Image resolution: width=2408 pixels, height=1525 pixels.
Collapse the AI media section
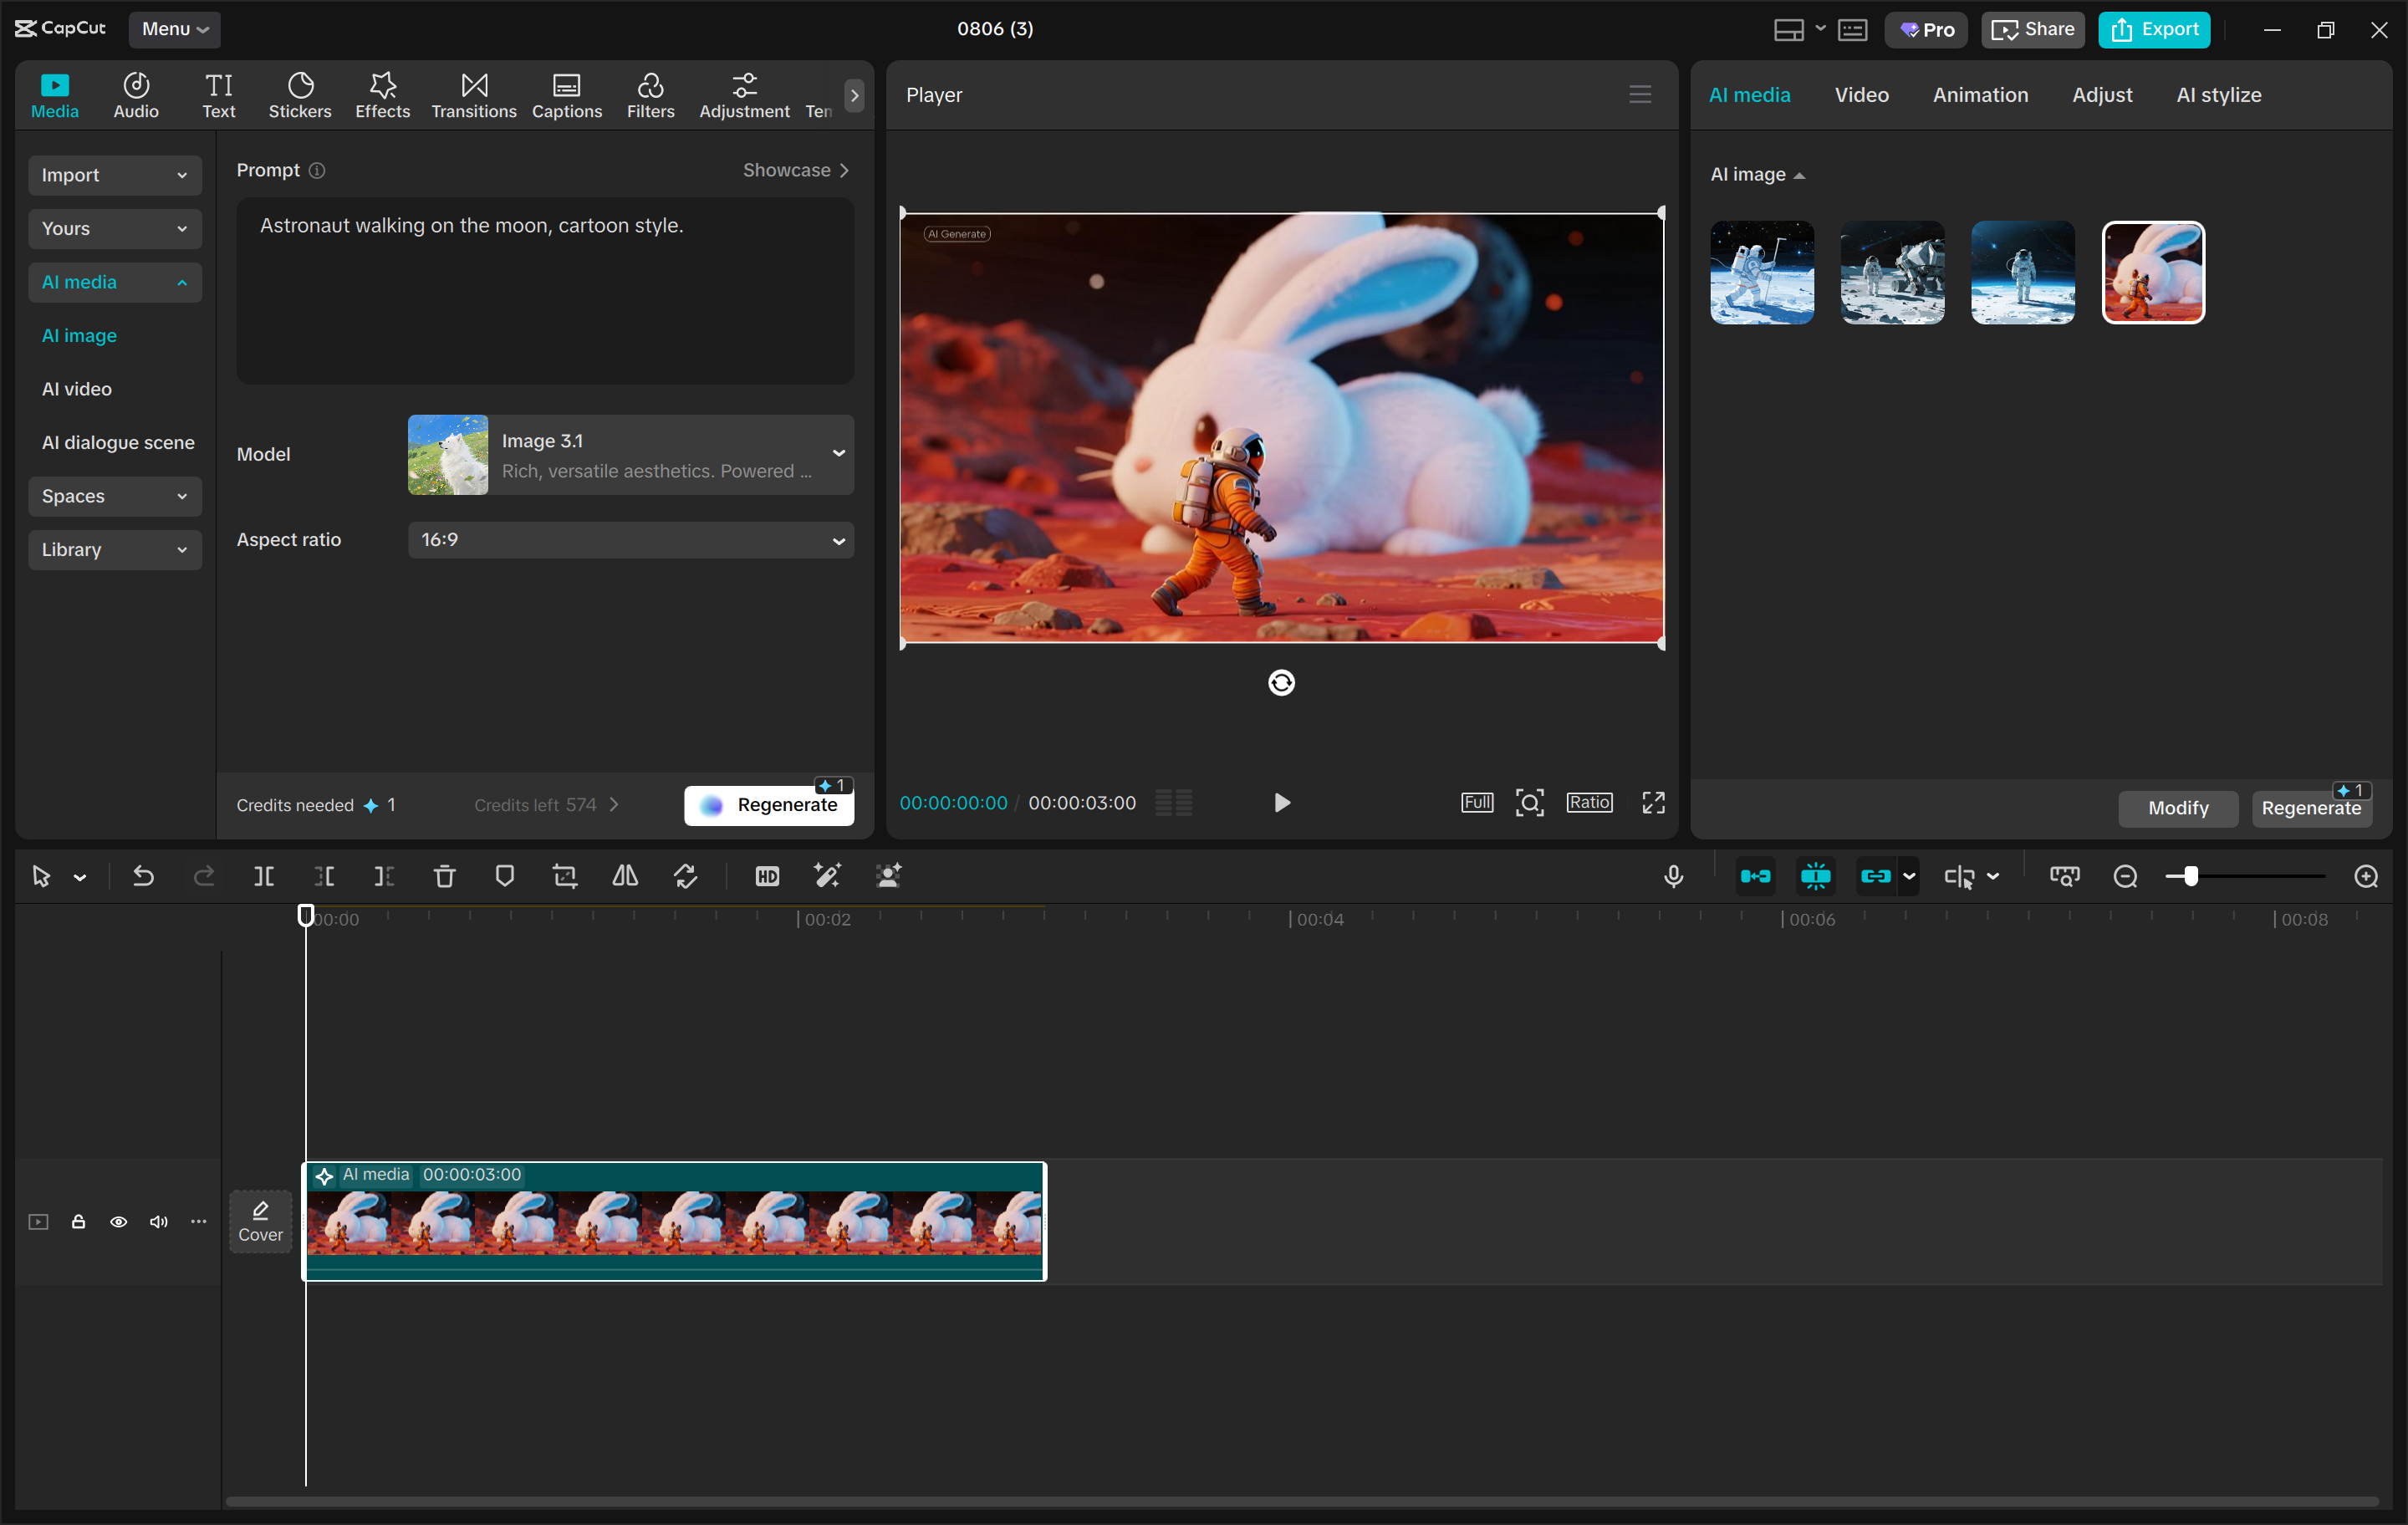point(115,282)
